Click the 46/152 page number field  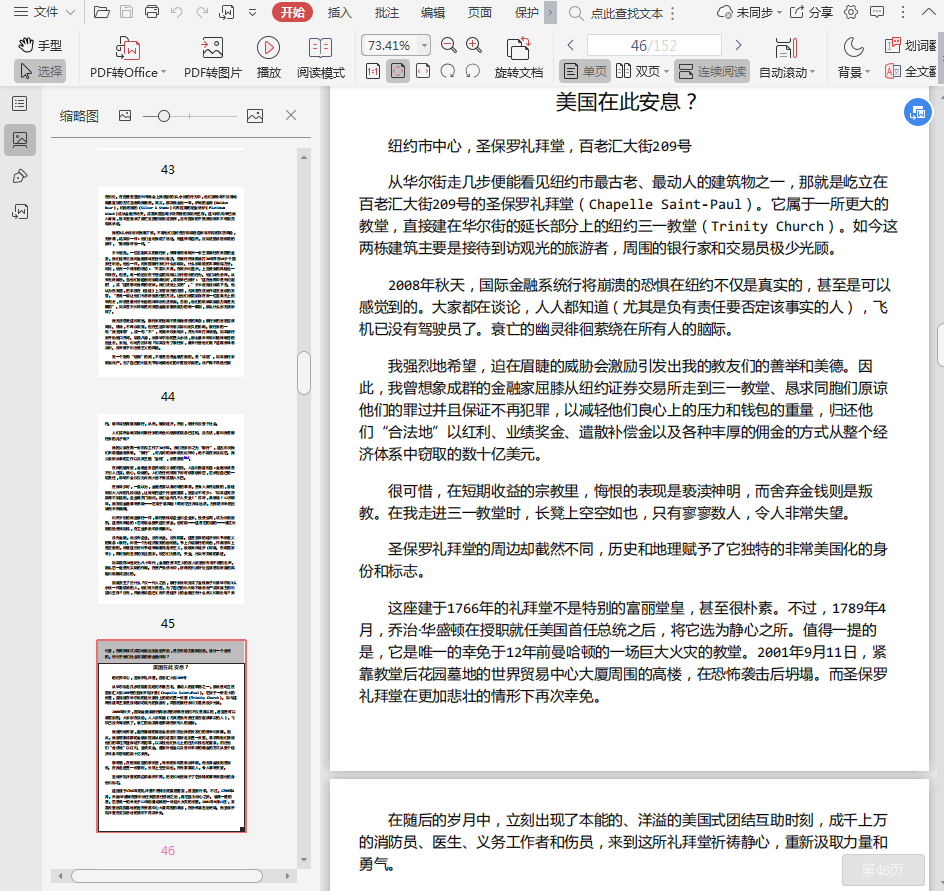pos(654,45)
